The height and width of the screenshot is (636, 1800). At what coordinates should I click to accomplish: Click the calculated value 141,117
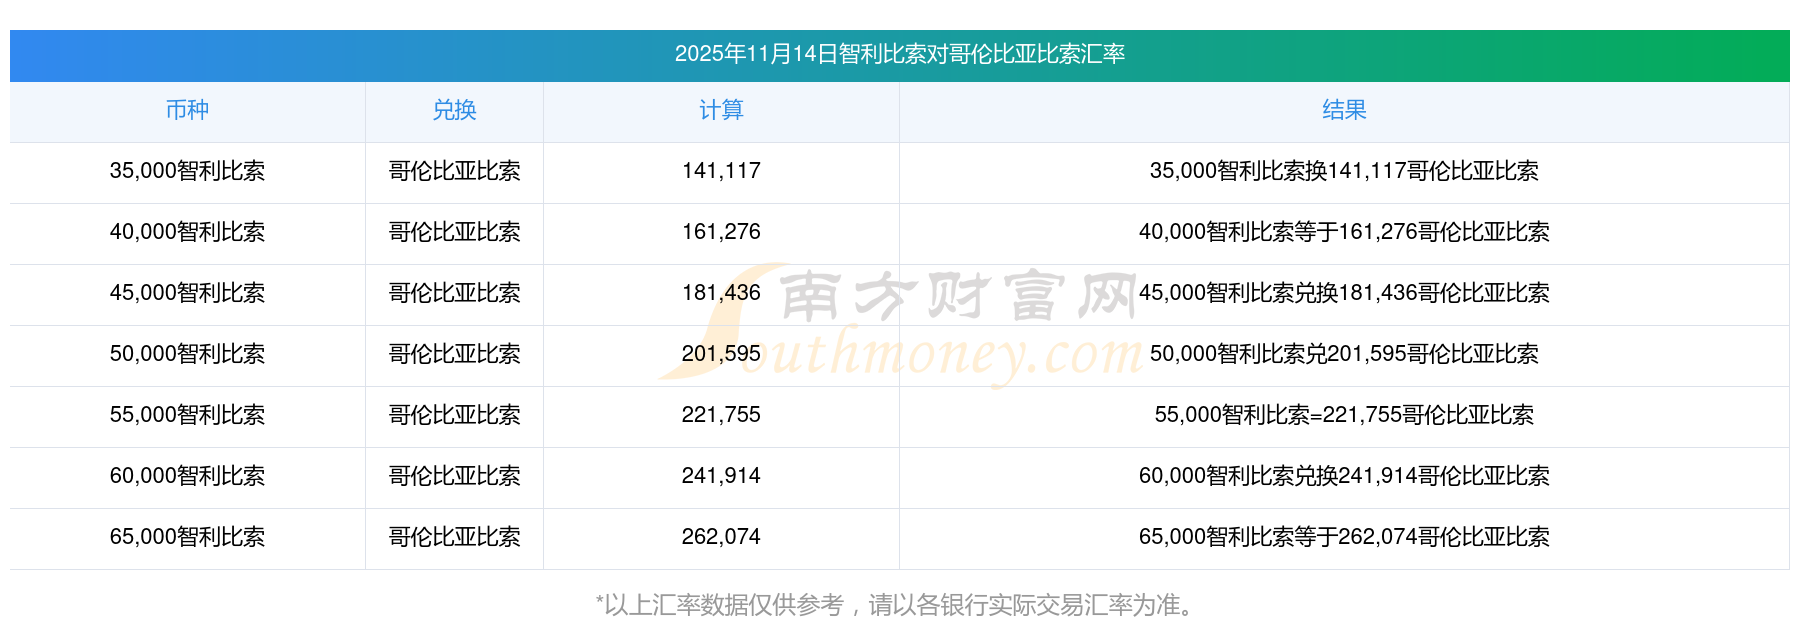coord(721,171)
